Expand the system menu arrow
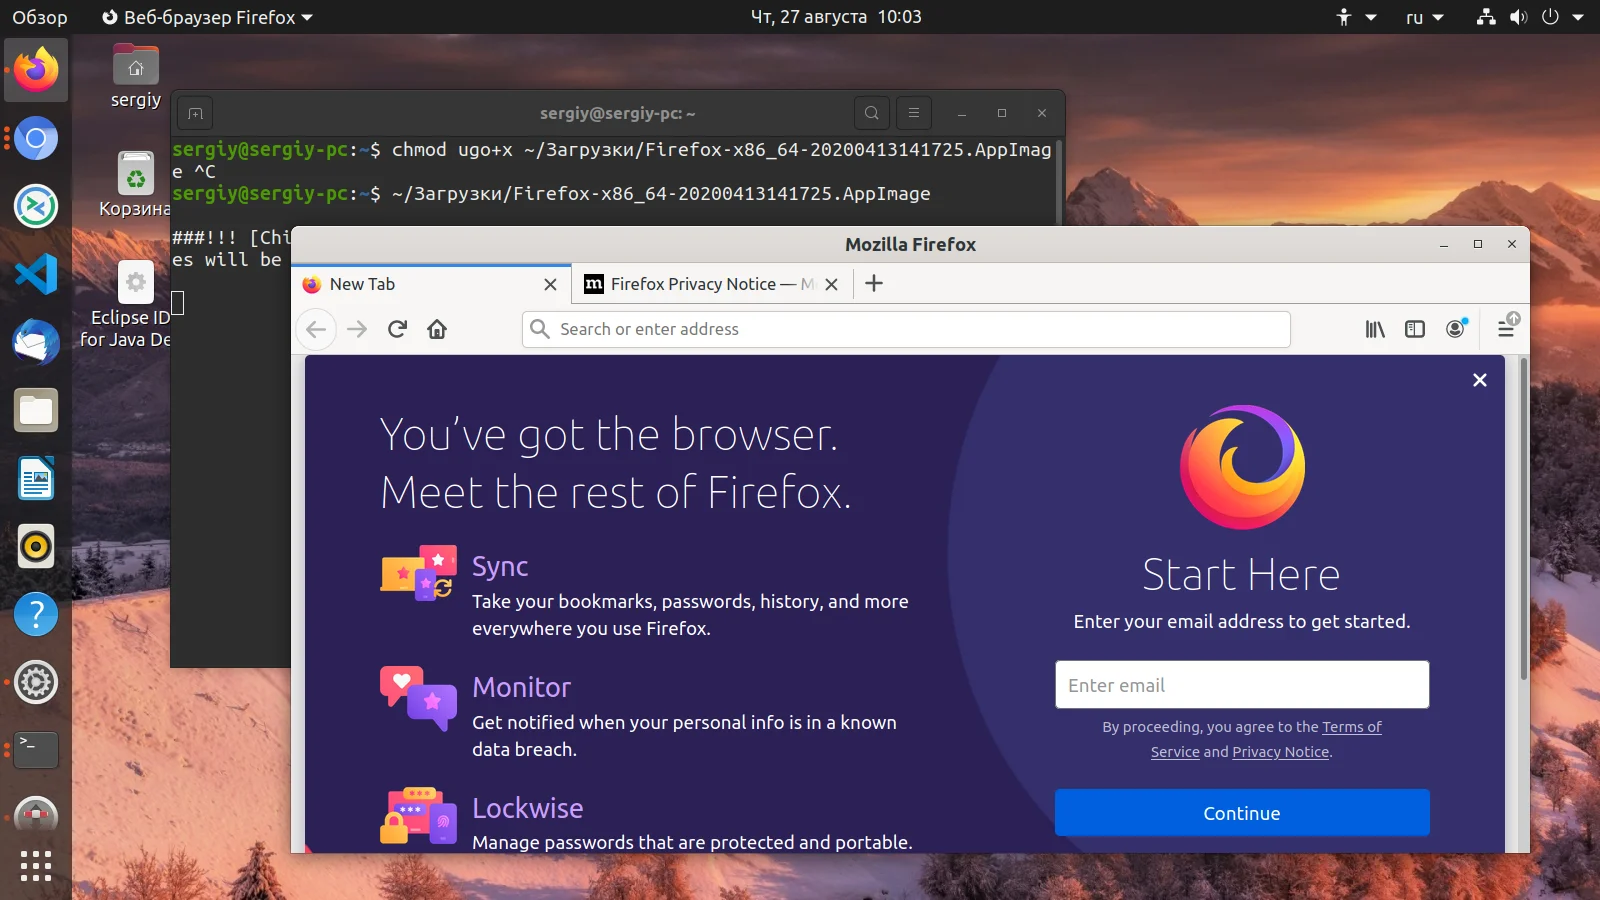Viewport: 1600px width, 900px height. pos(1578,17)
